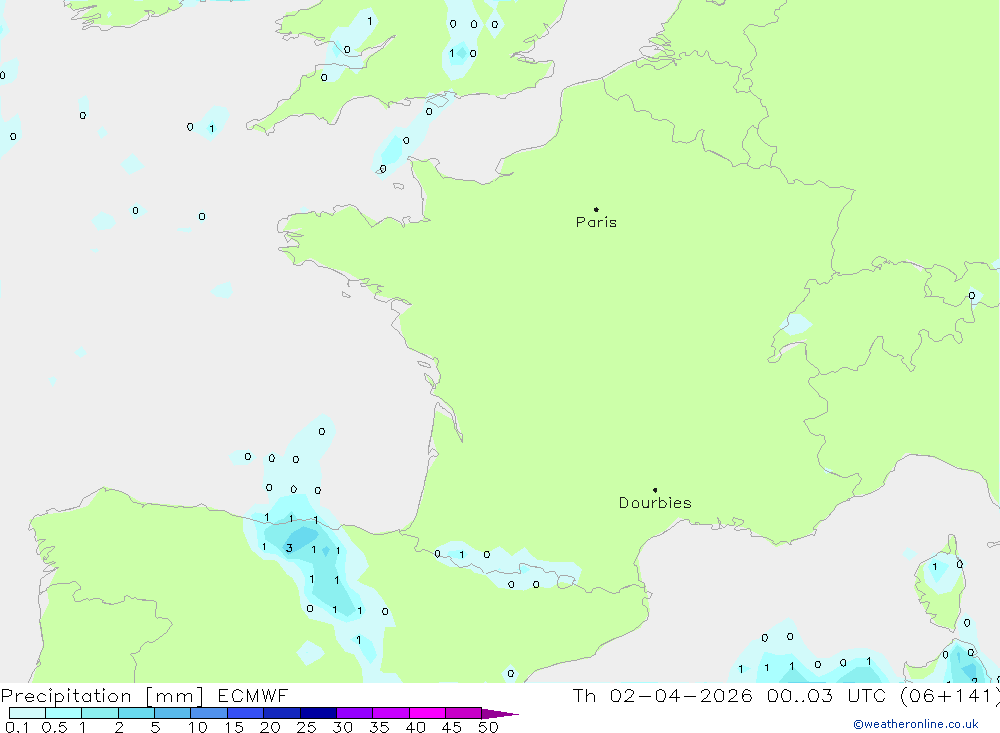
Task: Pick the 10–15 mm blue legend swatch
Action: point(209,713)
